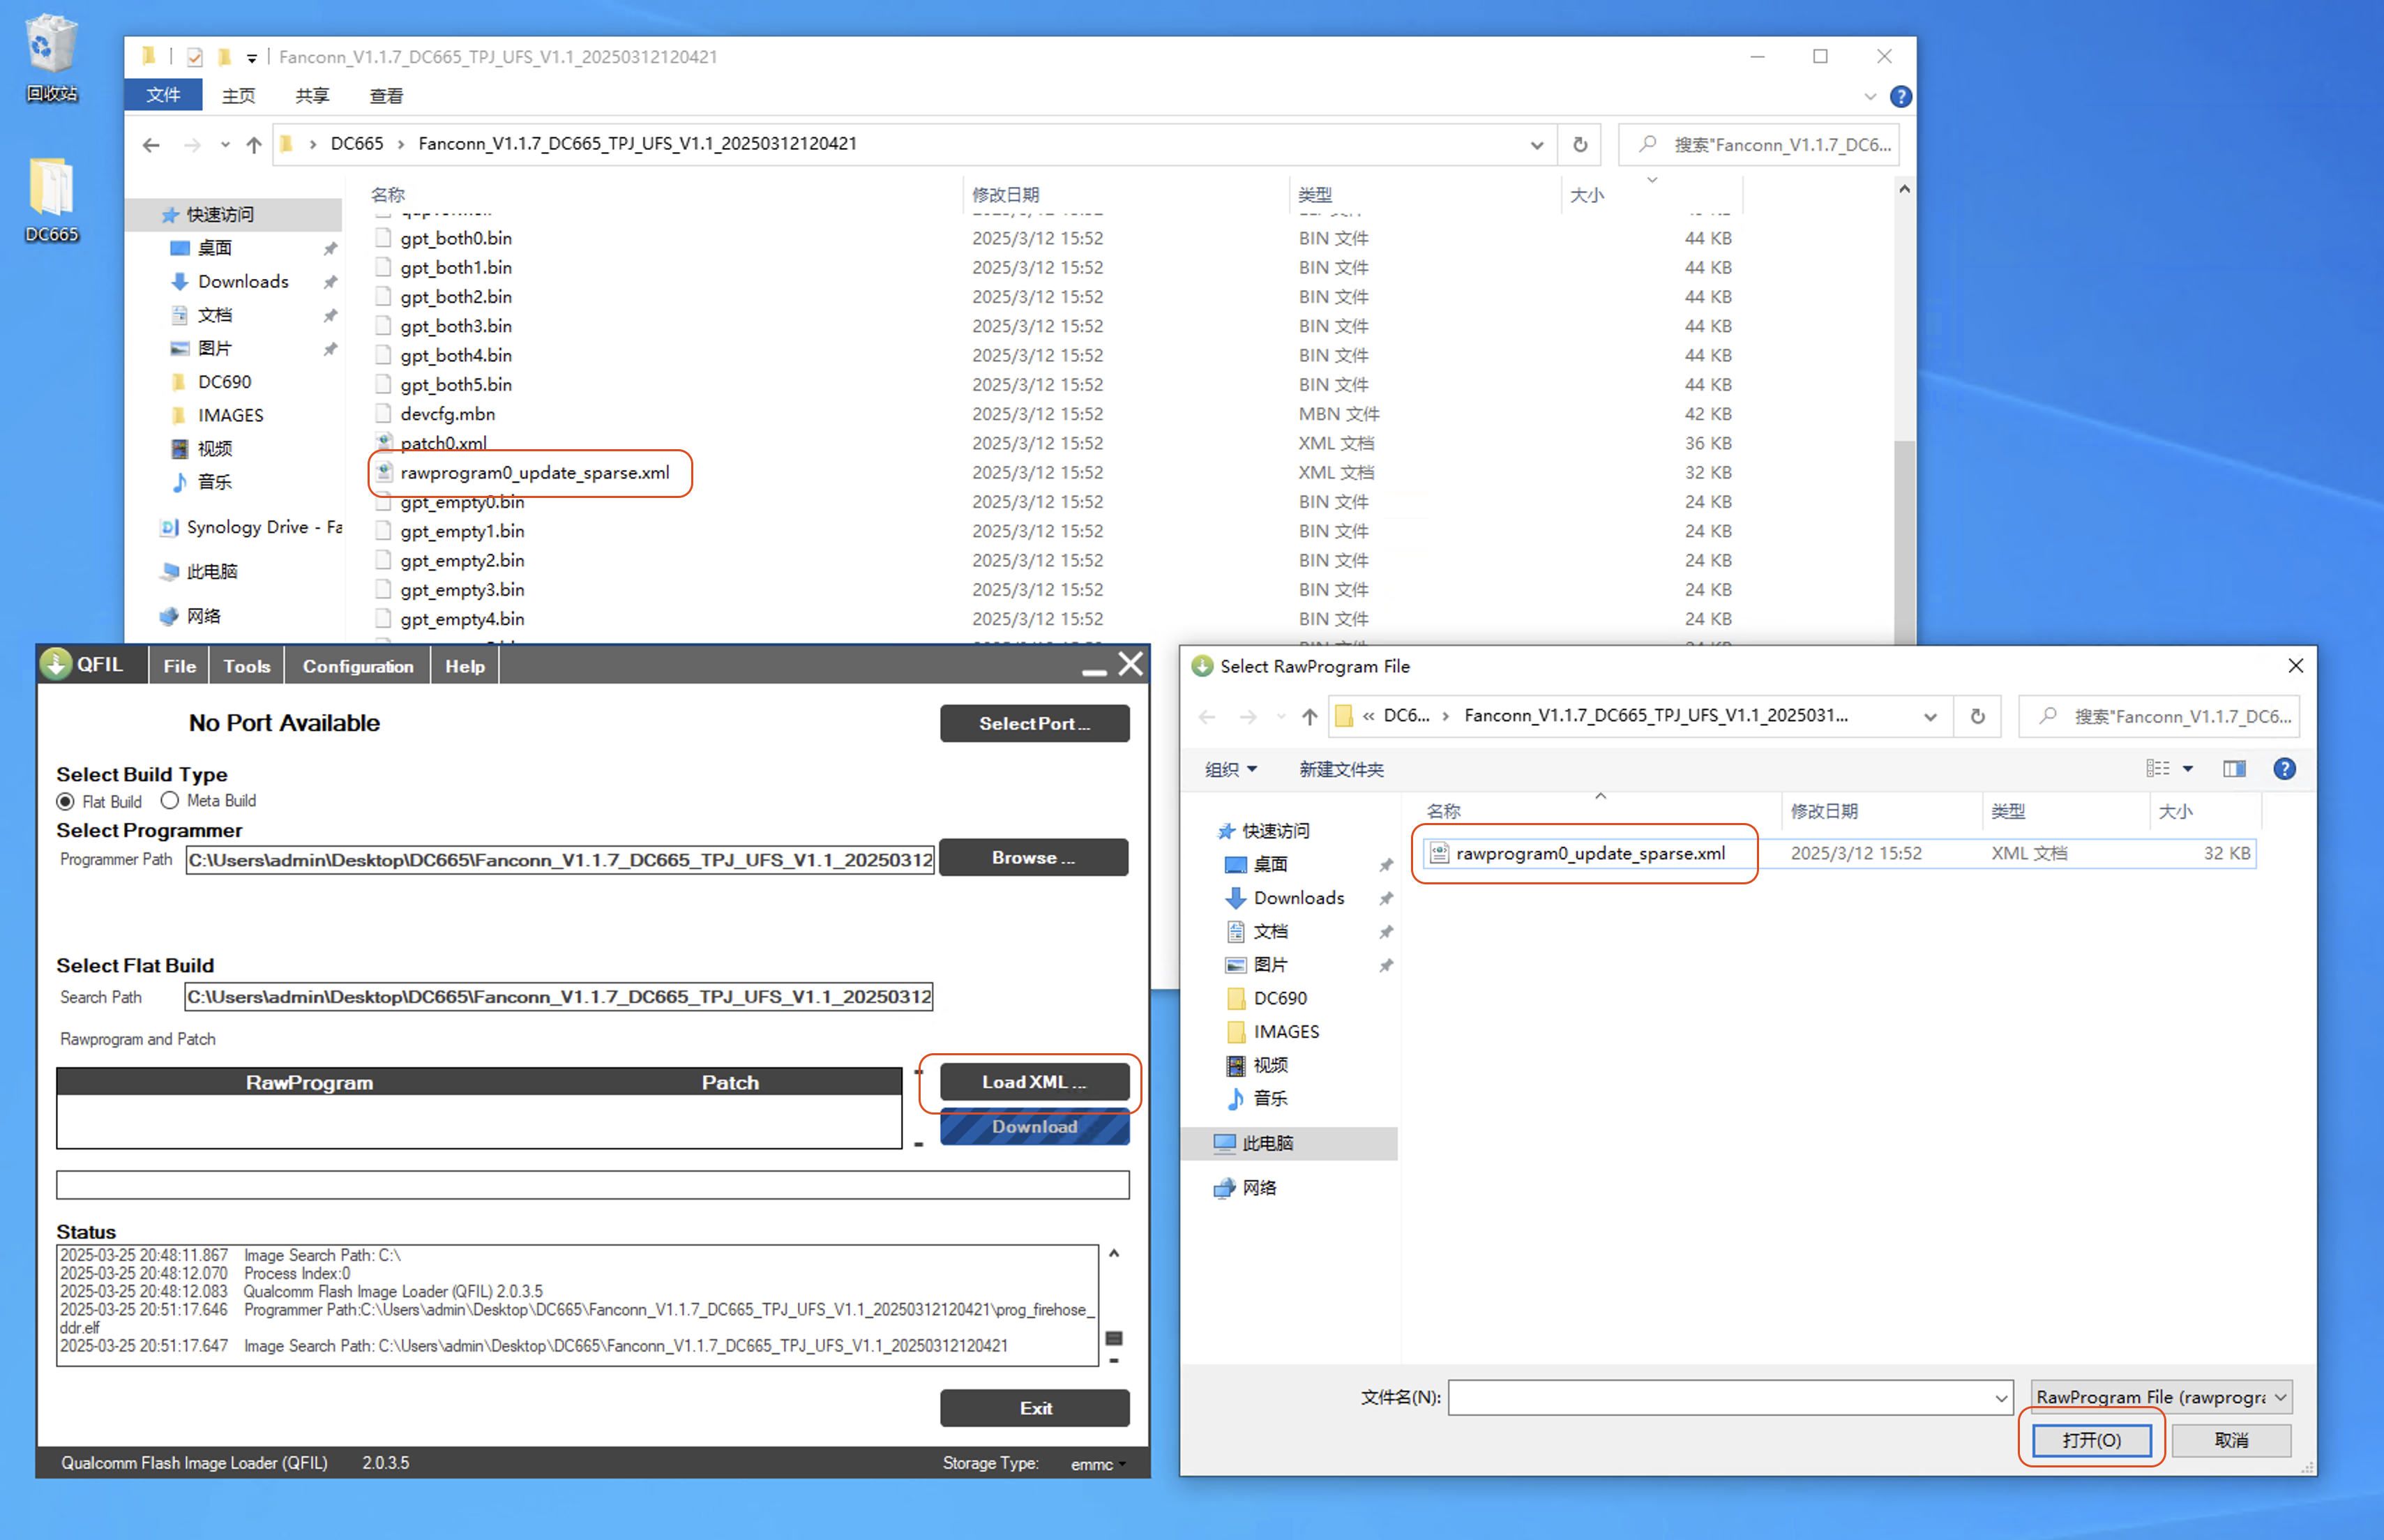The height and width of the screenshot is (1540, 2384).
Task: Open Quick Access Toolbar customize dropdown
Action: tap(252, 58)
